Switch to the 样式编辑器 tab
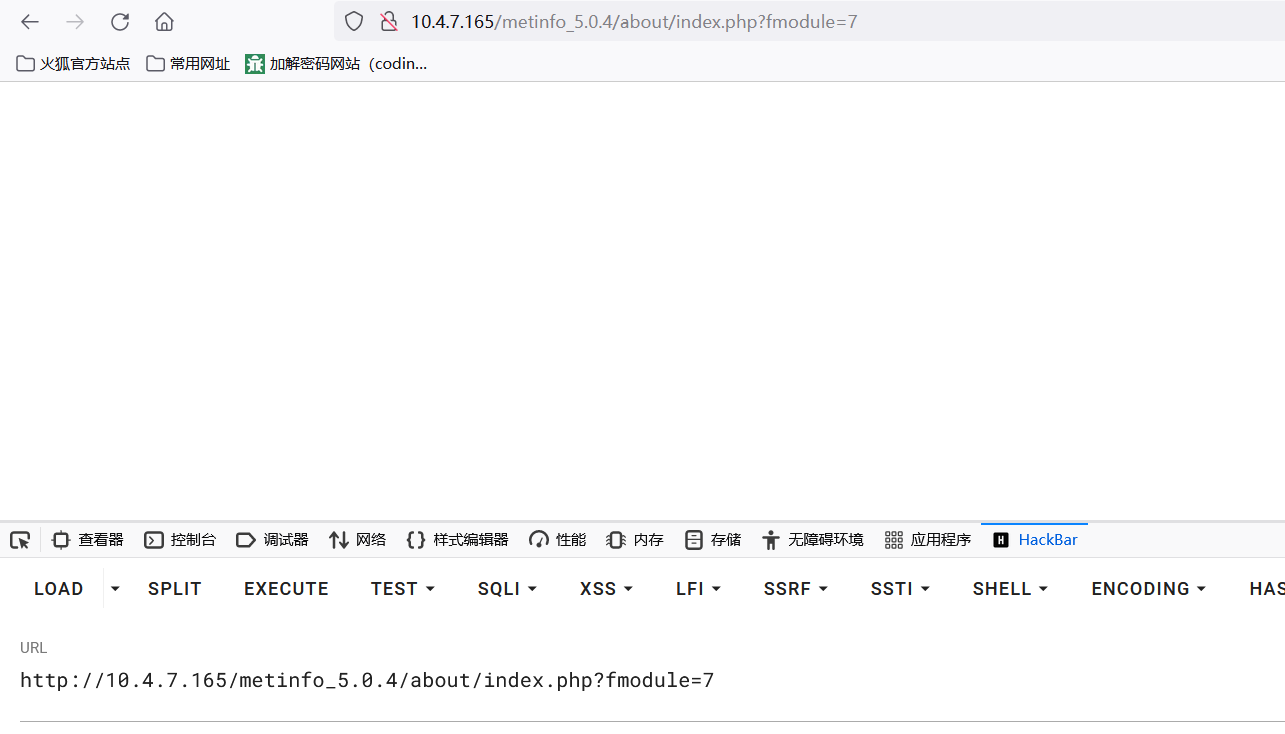1285x734 pixels. 457,540
